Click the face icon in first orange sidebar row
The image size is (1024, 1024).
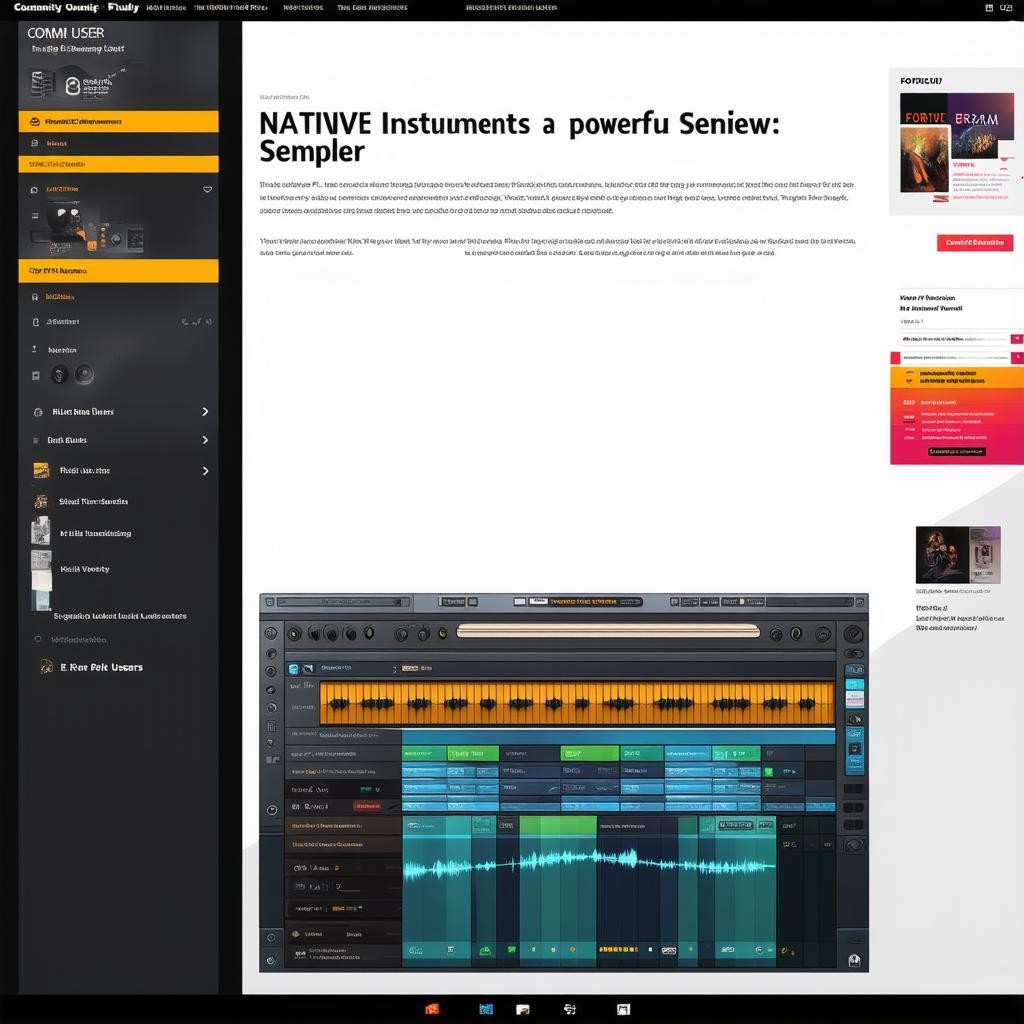point(35,122)
